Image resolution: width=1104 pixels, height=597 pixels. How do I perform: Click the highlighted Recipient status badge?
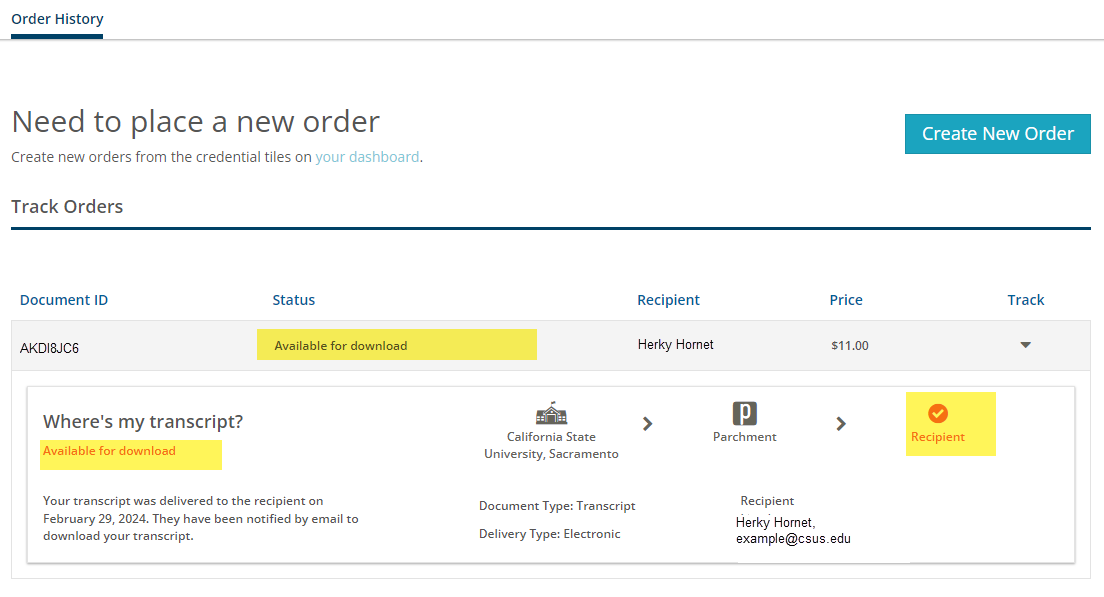pos(950,424)
